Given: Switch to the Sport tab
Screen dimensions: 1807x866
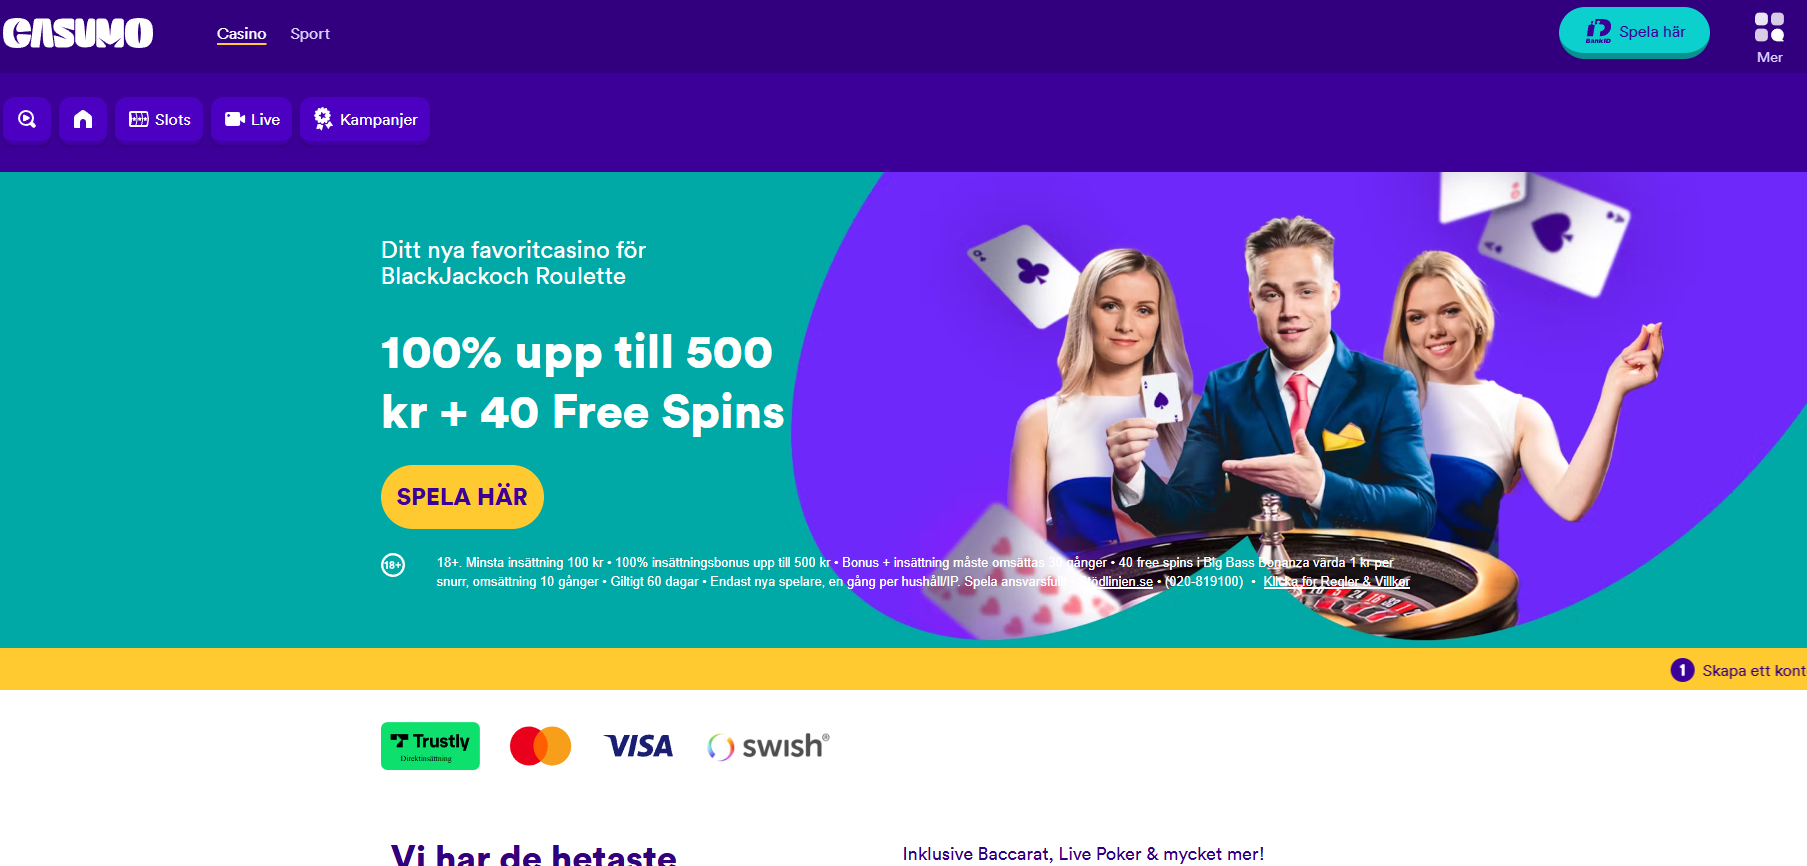Looking at the screenshot, I should coord(310,34).
